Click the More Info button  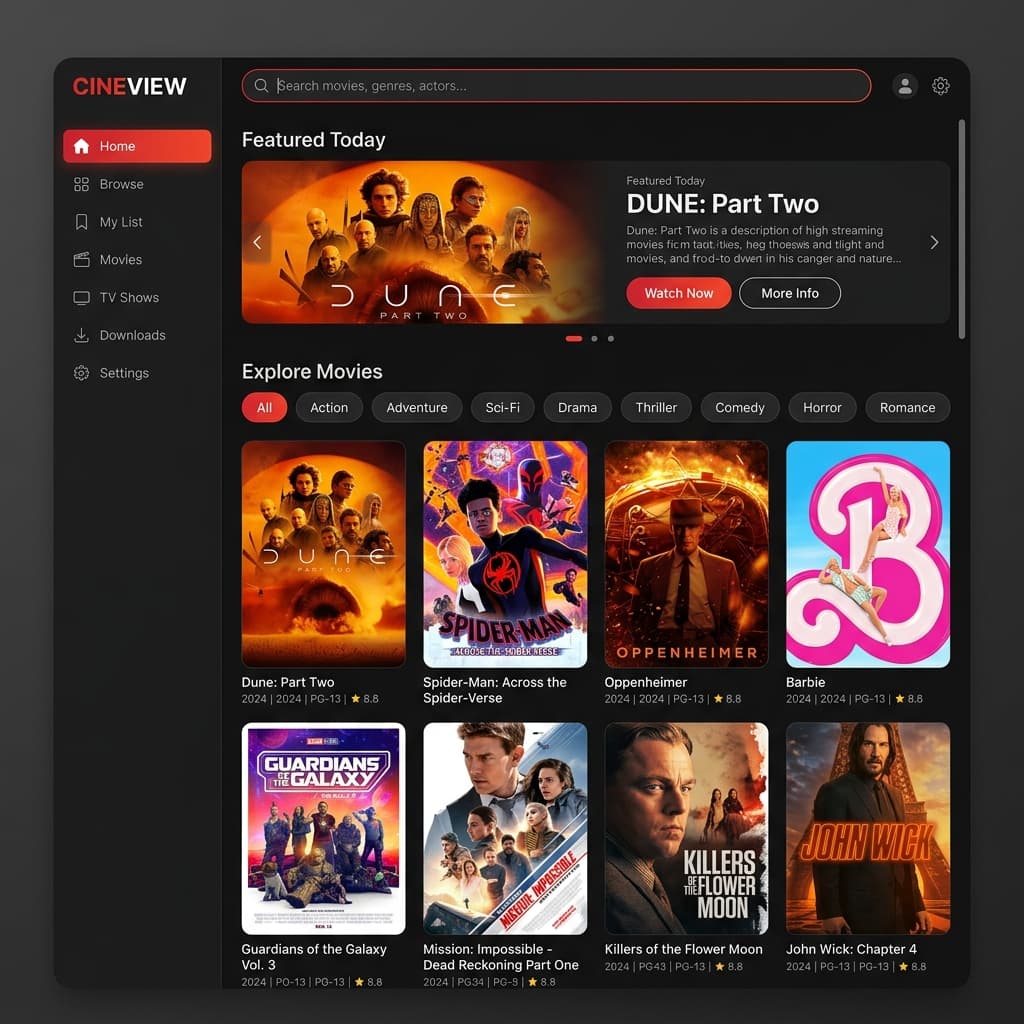[790, 293]
